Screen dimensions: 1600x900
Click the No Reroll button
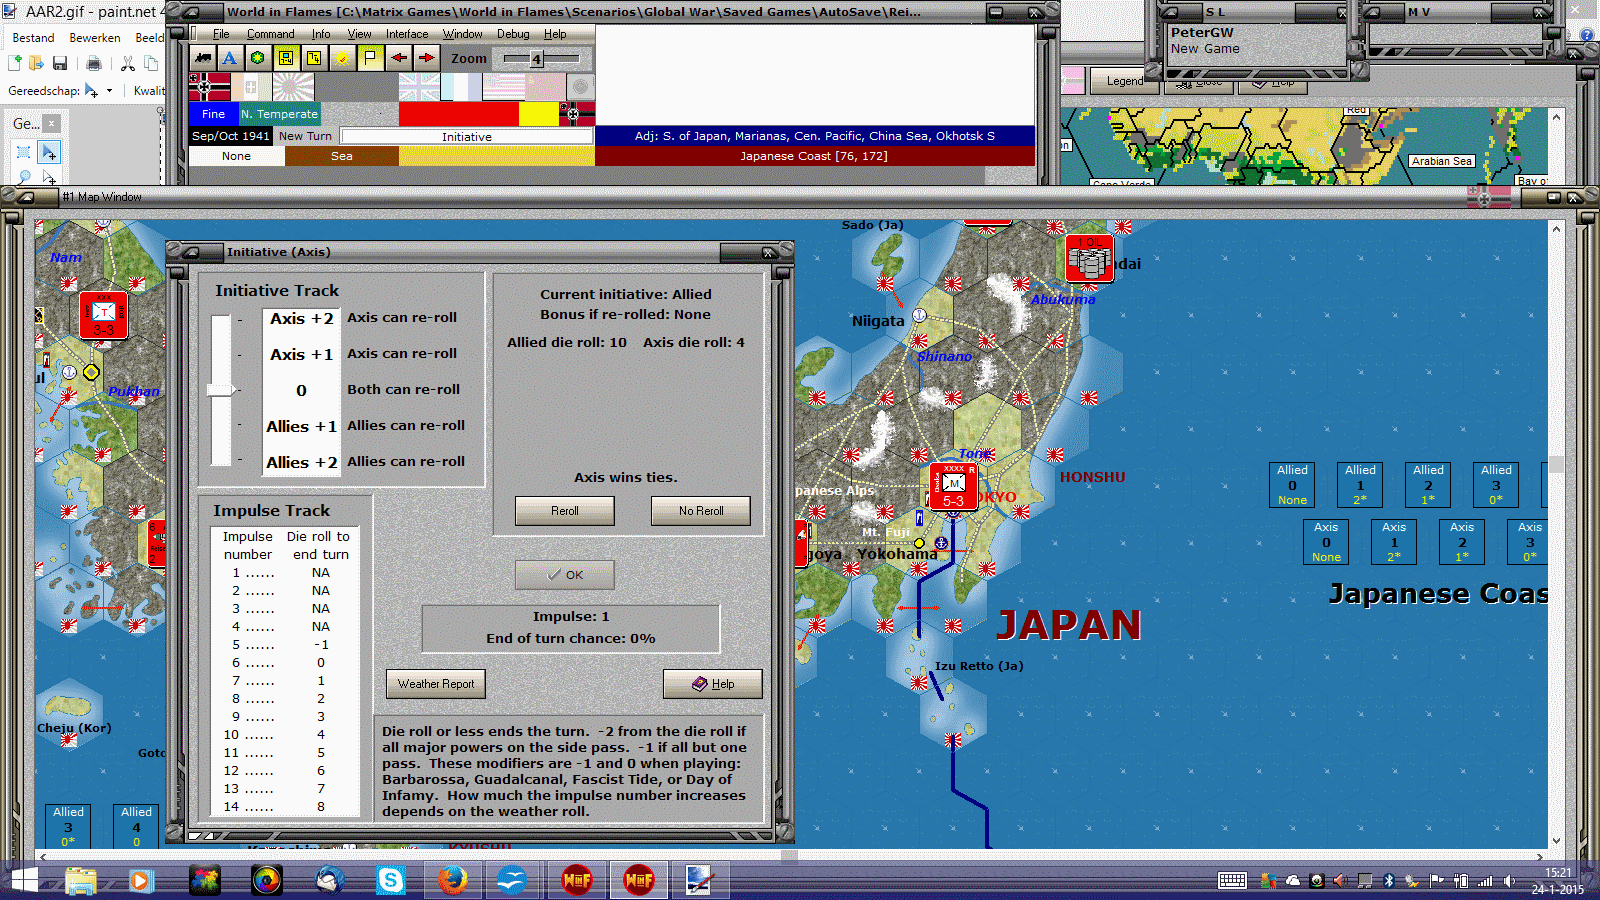pyautogui.click(x=701, y=511)
